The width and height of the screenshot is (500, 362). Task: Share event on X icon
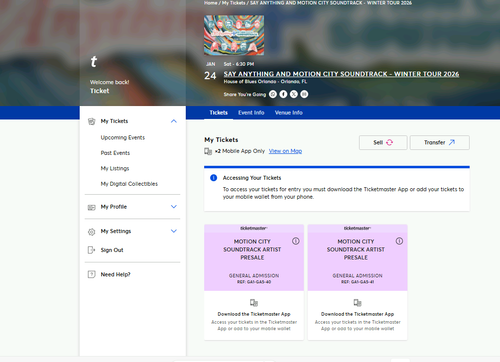[x=294, y=94]
